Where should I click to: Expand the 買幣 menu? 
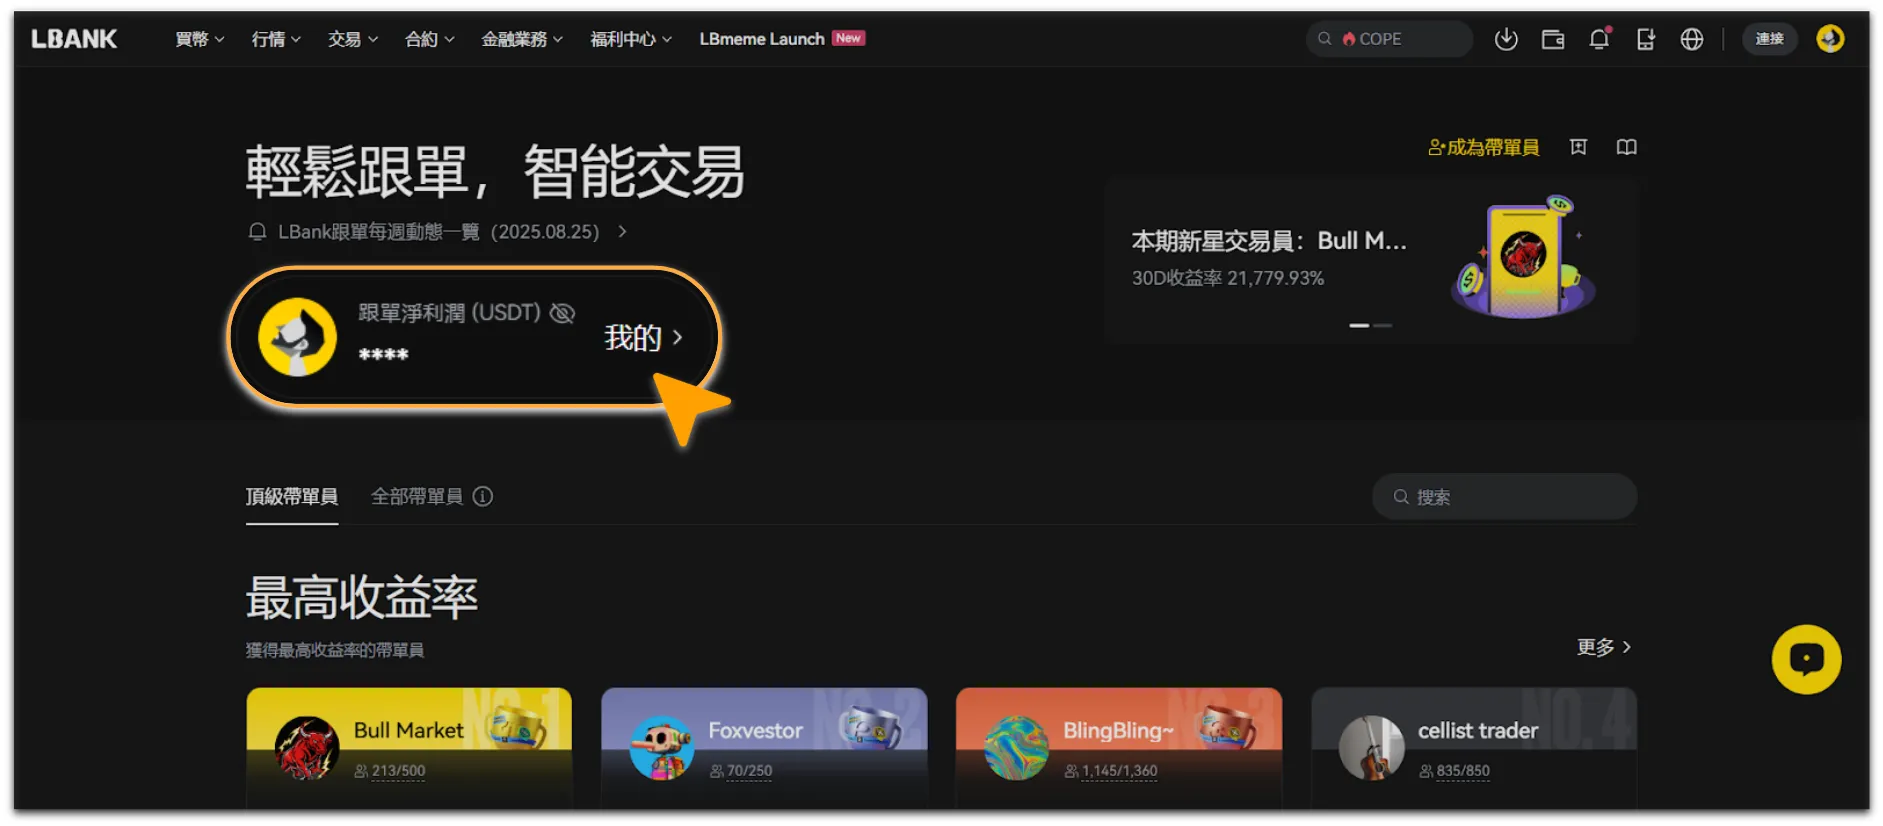(200, 39)
